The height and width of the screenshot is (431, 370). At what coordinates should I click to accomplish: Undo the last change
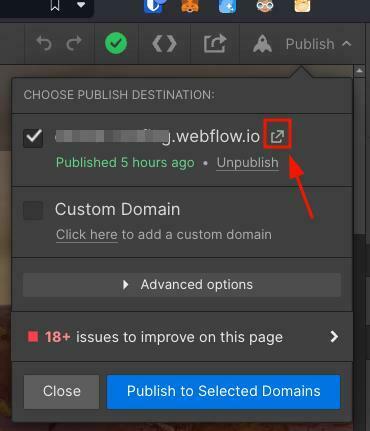tap(44, 43)
